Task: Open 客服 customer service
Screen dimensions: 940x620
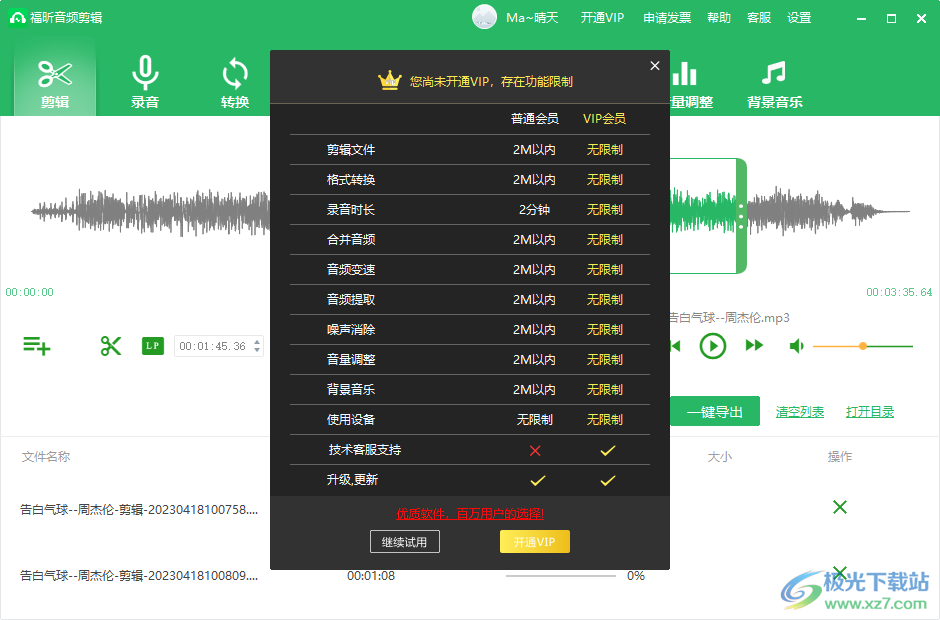Action: 759,18
